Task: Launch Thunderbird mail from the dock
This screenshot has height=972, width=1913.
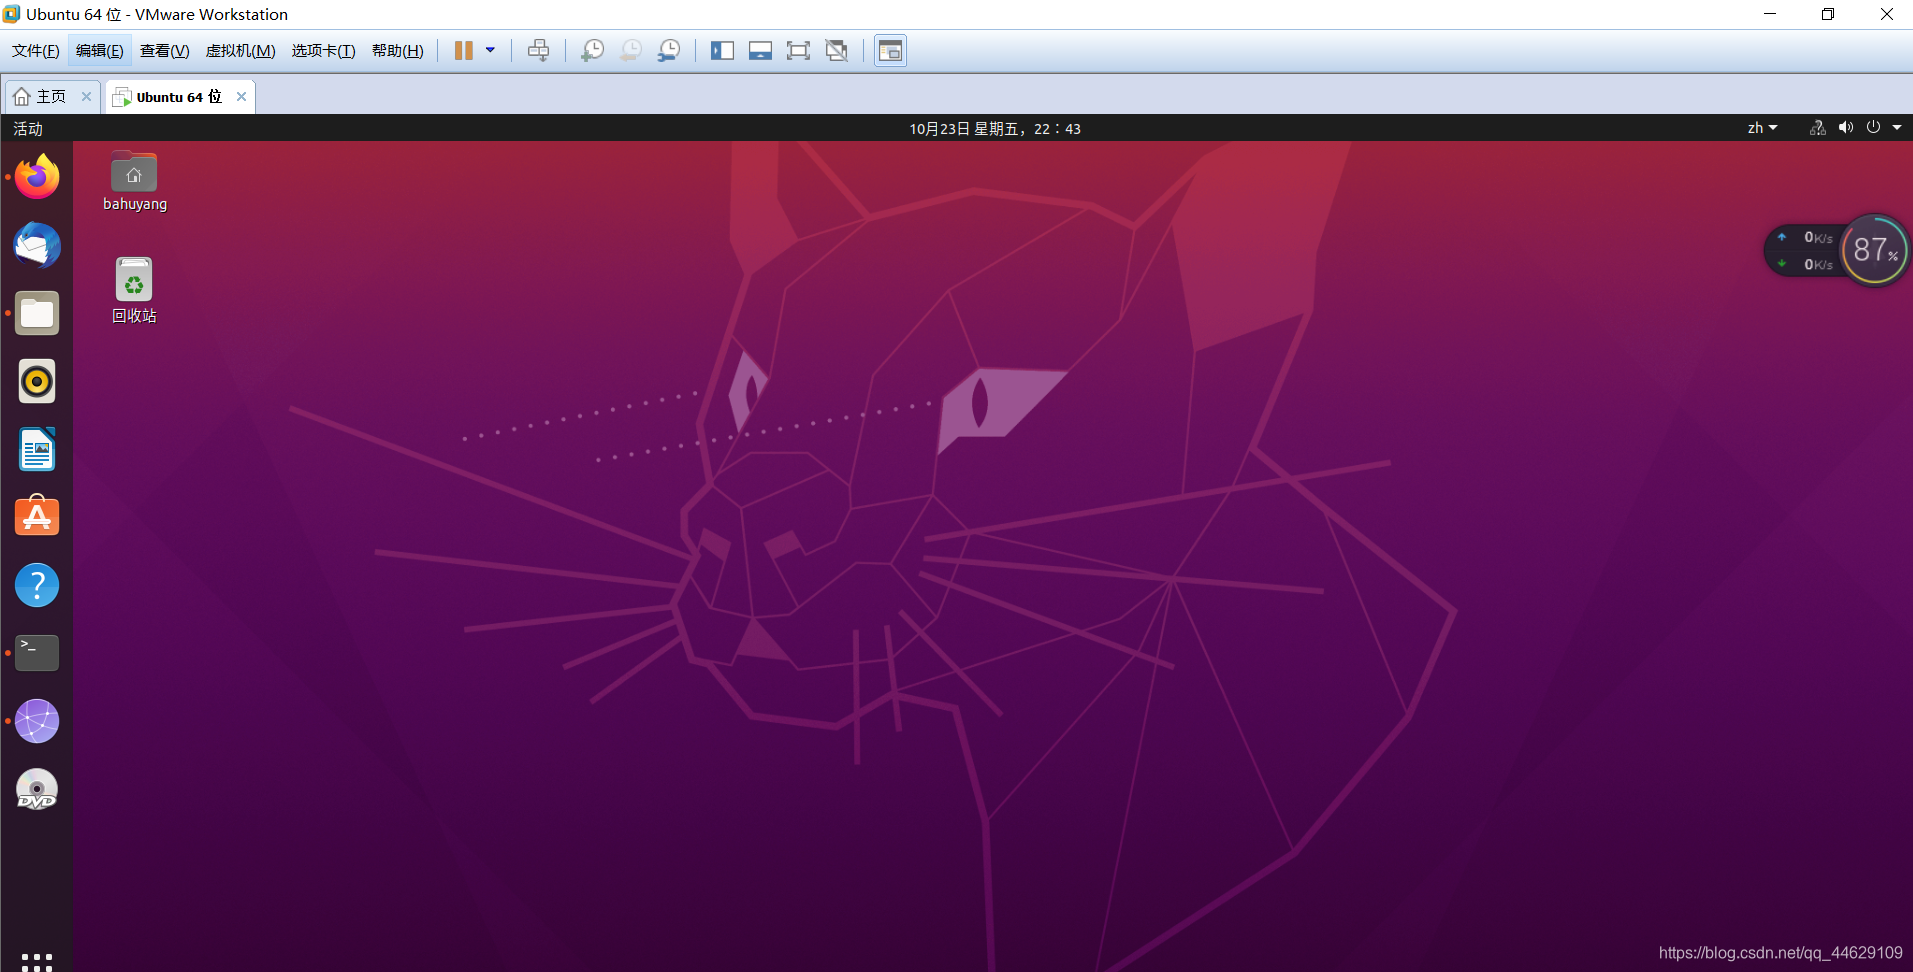Action: [x=37, y=245]
